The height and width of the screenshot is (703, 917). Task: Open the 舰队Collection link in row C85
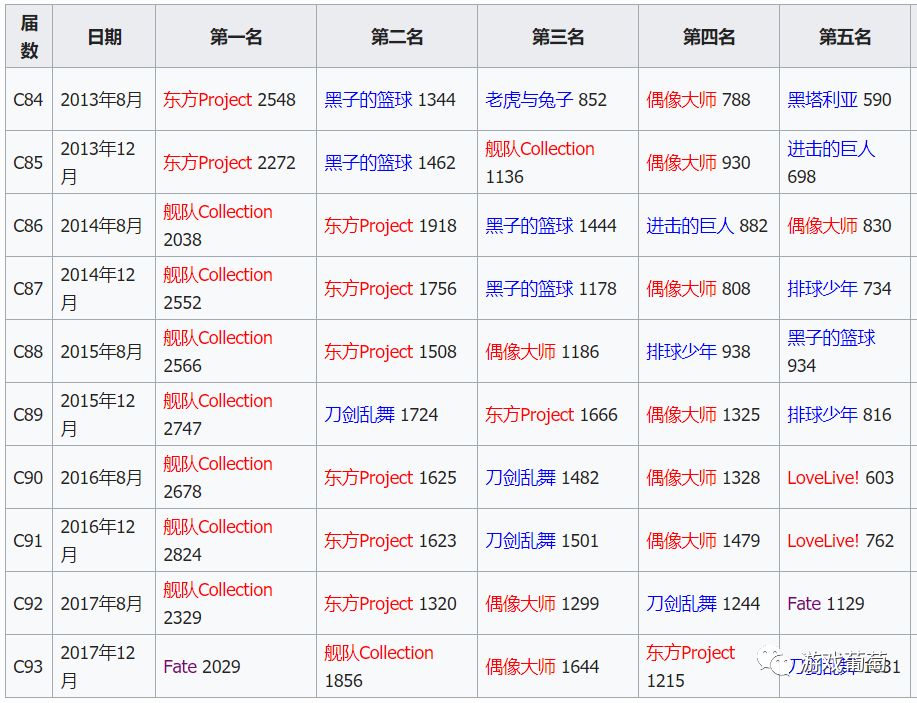[x=540, y=149]
